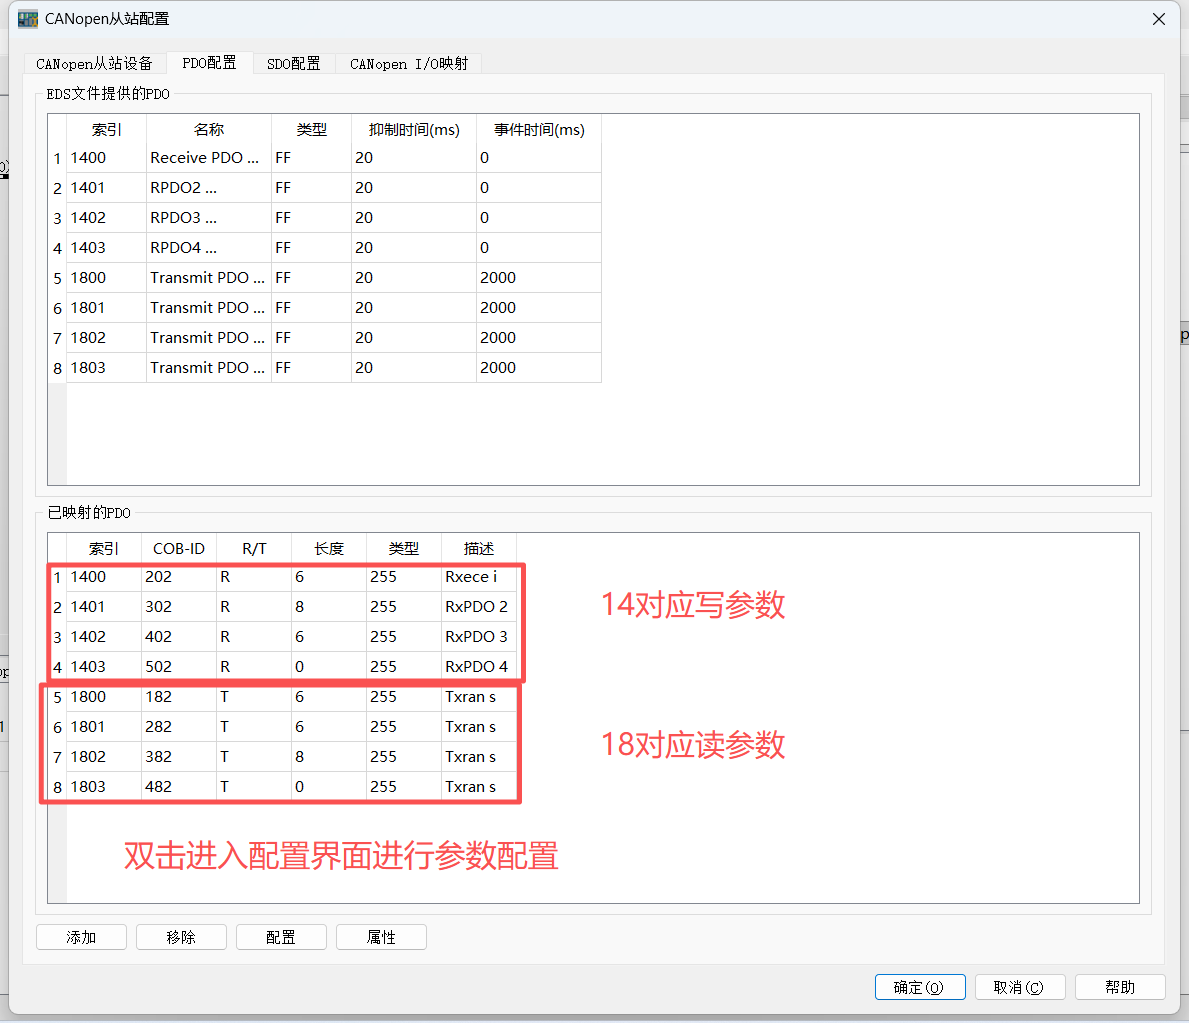The width and height of the screenshot is (1189, 1023).
Task: Click the 抑制时间(ms) column header
Action: pyautogui.click(x=414, y=130)
